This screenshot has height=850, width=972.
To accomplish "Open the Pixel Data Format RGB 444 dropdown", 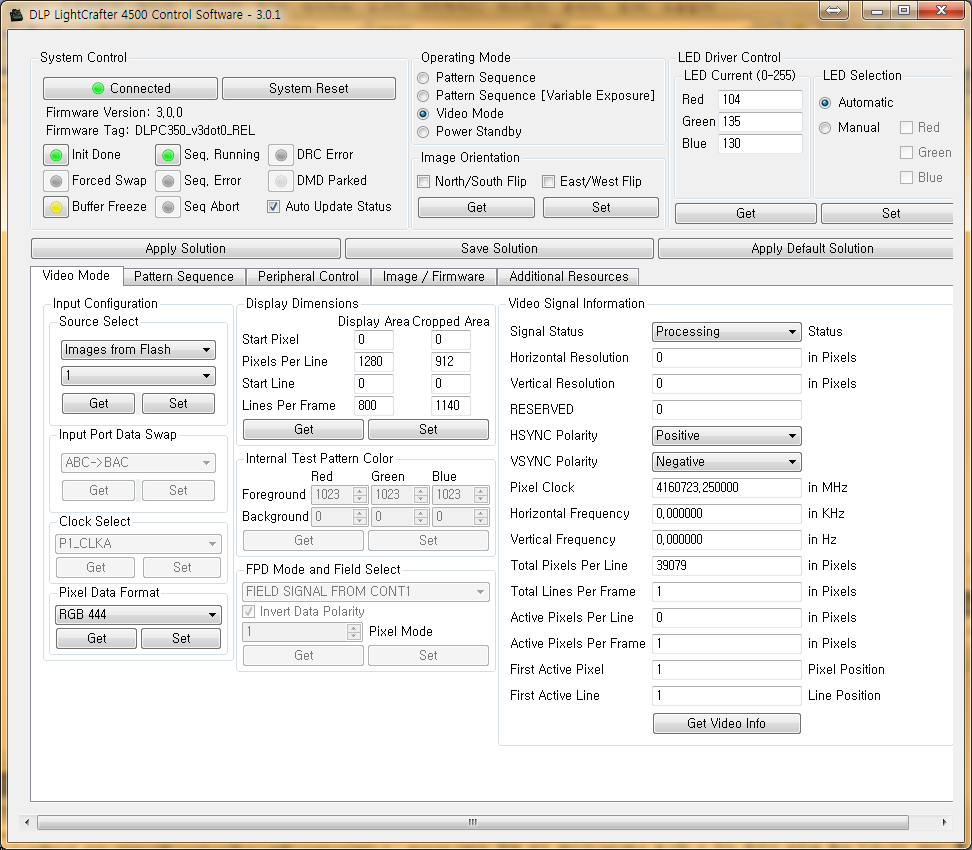I will tap(138, 614).
